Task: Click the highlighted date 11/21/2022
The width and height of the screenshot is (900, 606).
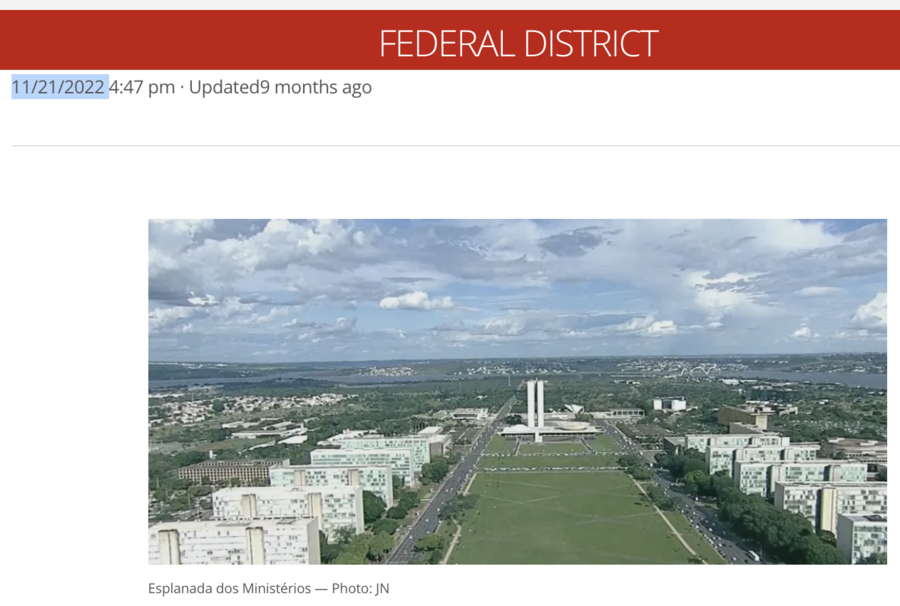Action: [x=58, y=87]
